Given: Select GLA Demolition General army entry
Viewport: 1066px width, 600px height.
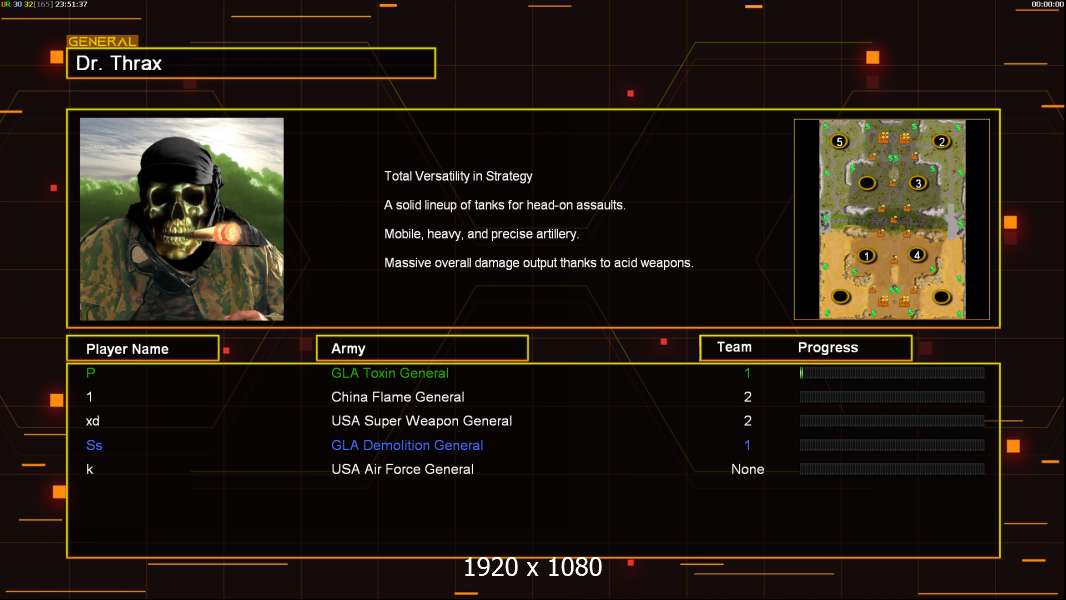Looking at the screenshot, I should tap(407, 445).
